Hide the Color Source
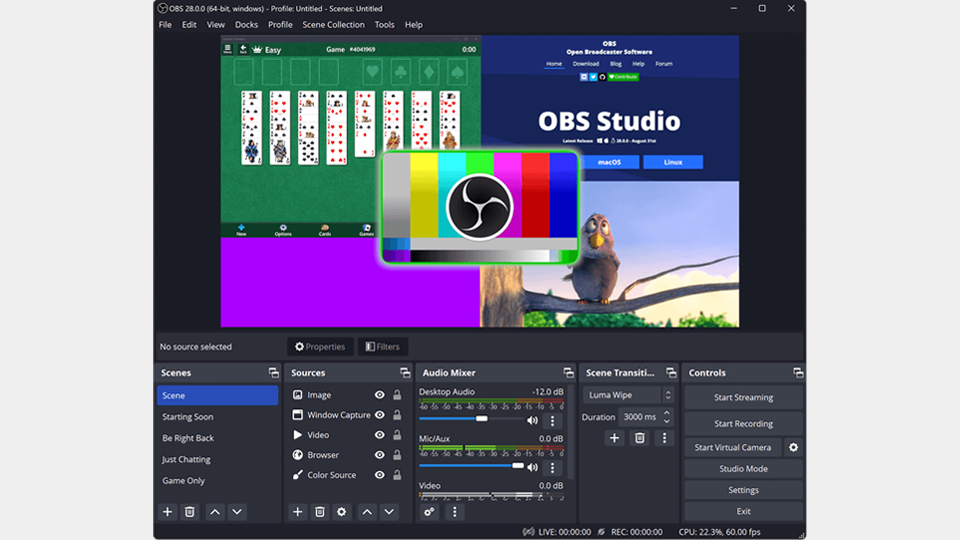Viewport: 960px width, 540px height. coord(380,475)
